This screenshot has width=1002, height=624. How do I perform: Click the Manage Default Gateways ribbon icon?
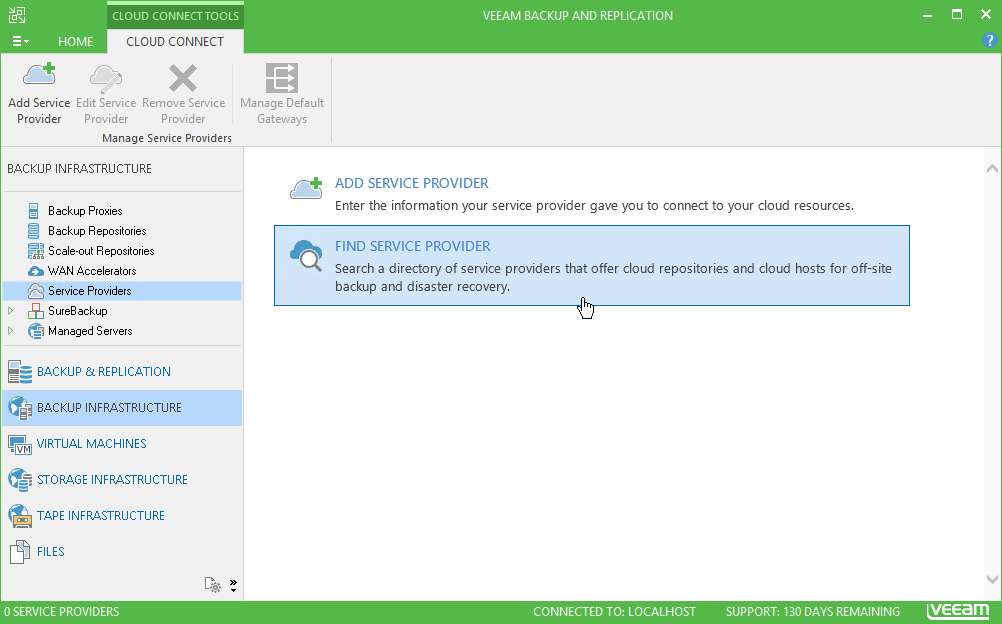282,78
